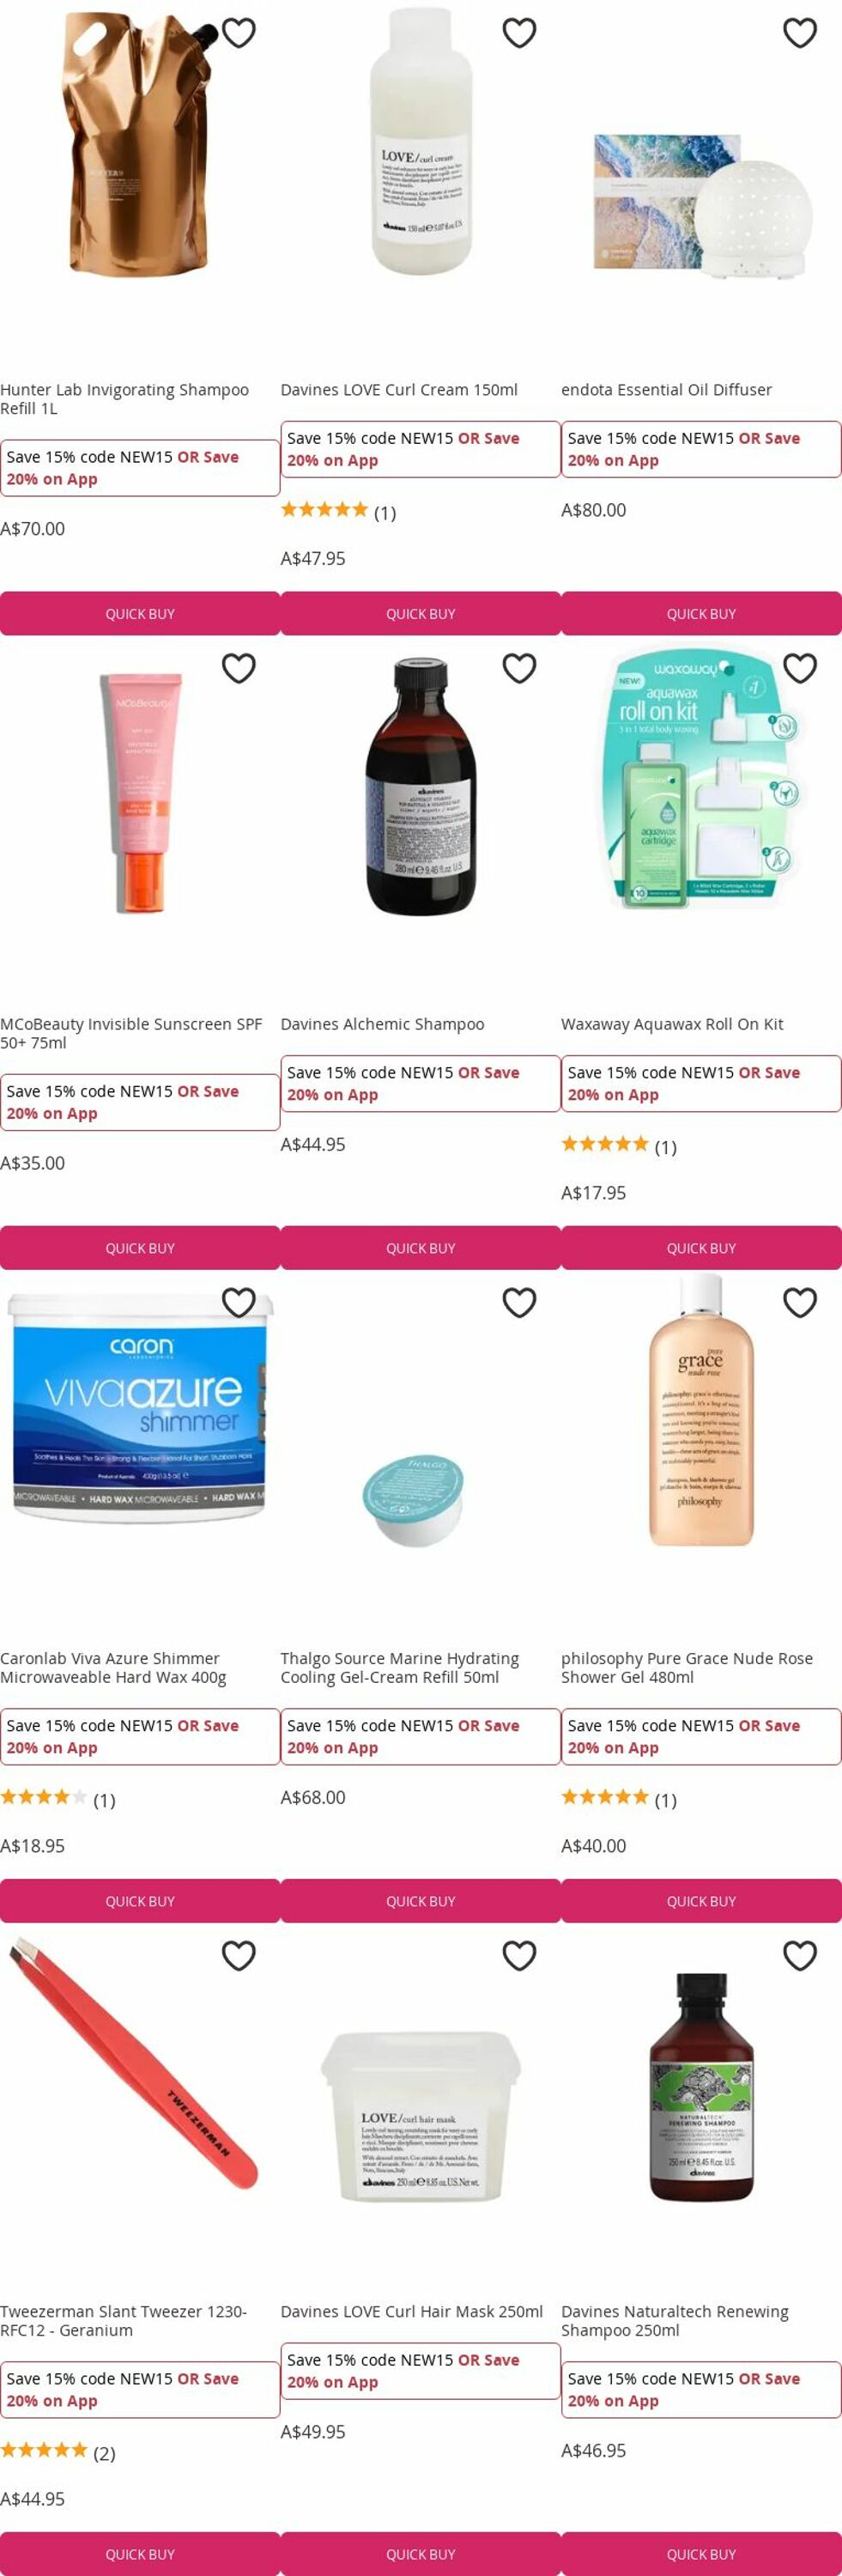Save MCoBeauty Invisible Sunscreen to wishlist

pyautogui.click(x=239, y=668)
